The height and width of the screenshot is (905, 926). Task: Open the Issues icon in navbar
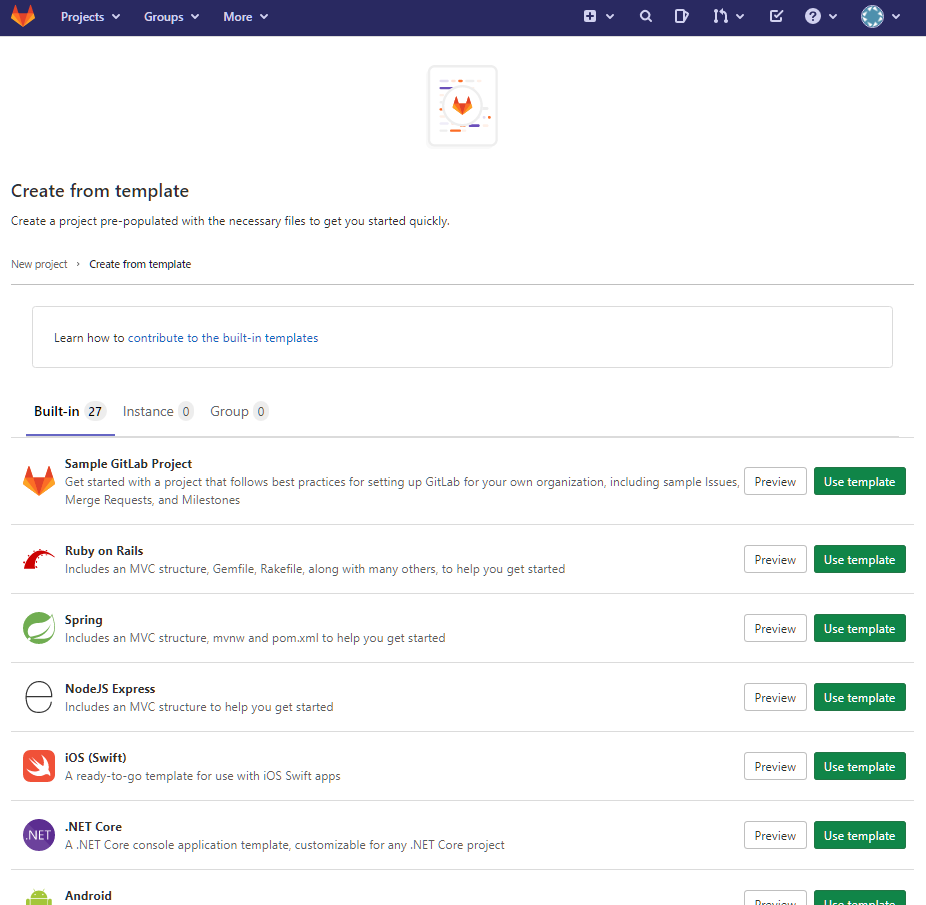[x=682, y=17]
